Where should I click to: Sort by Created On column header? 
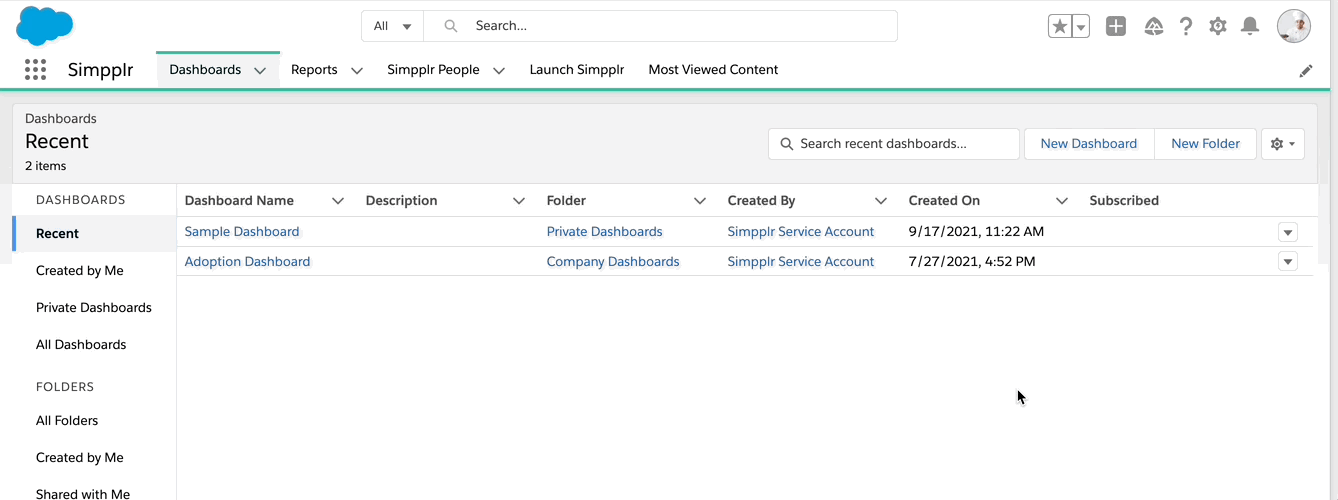click(x=944, y=201)
